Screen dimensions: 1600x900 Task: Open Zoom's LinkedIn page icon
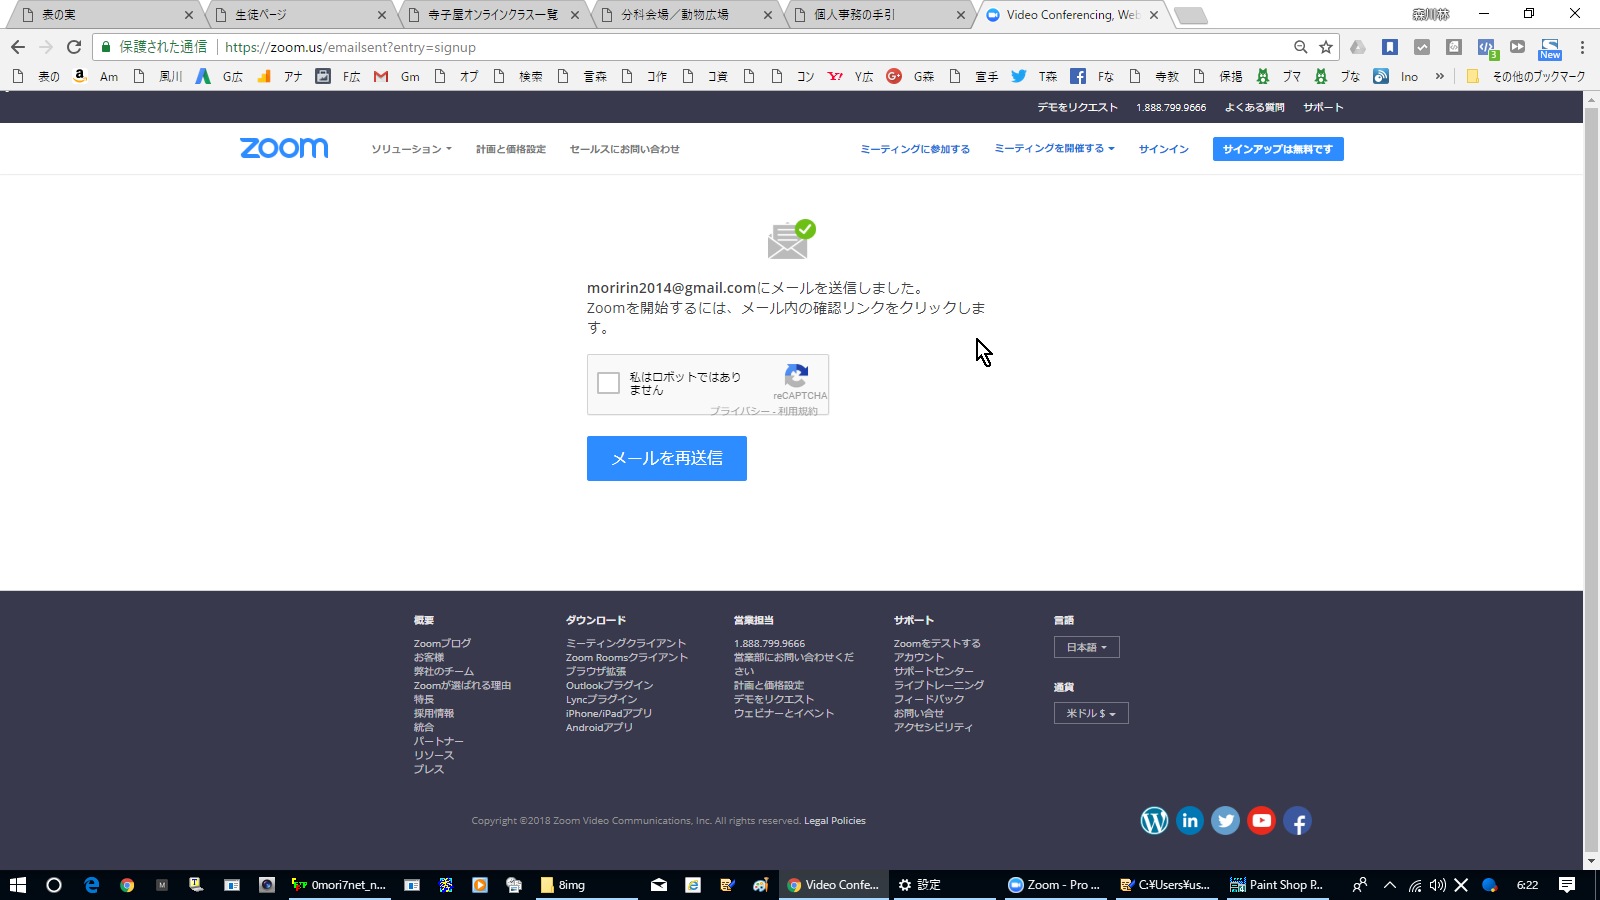[1189, 821]
